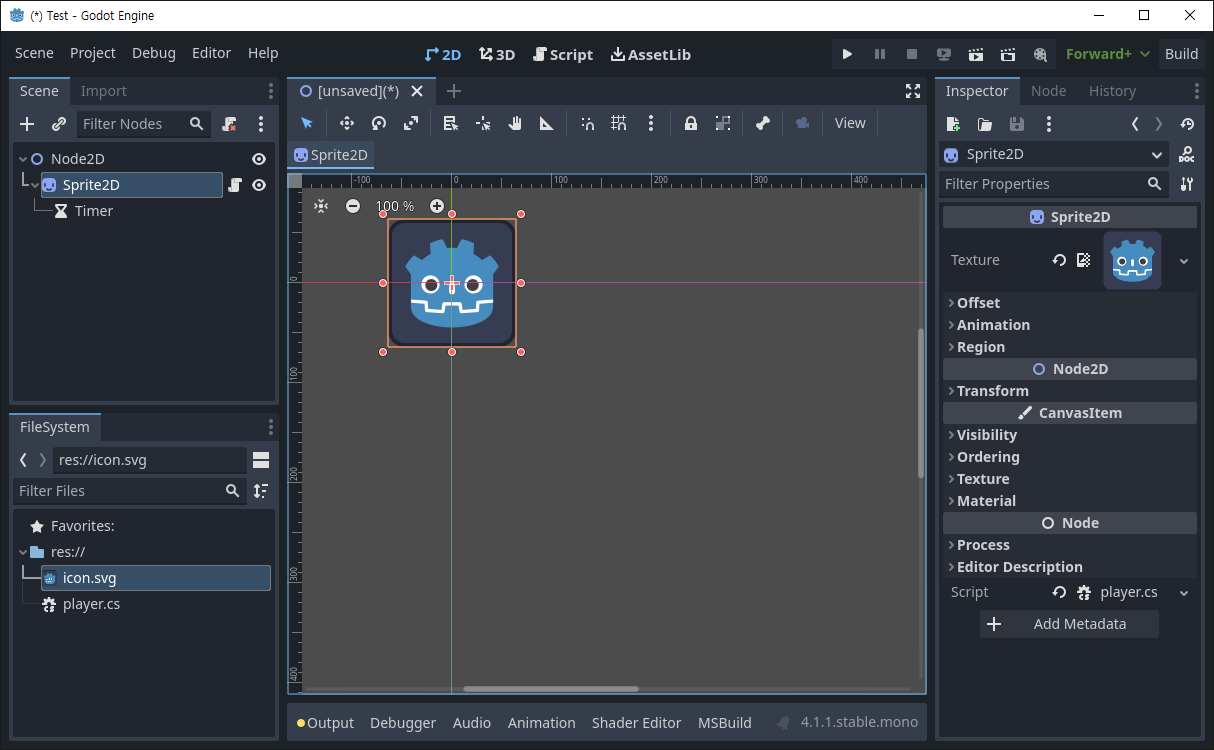
Task: Choose the Select Mode arrow tool
Action: [x=307, y=123]
